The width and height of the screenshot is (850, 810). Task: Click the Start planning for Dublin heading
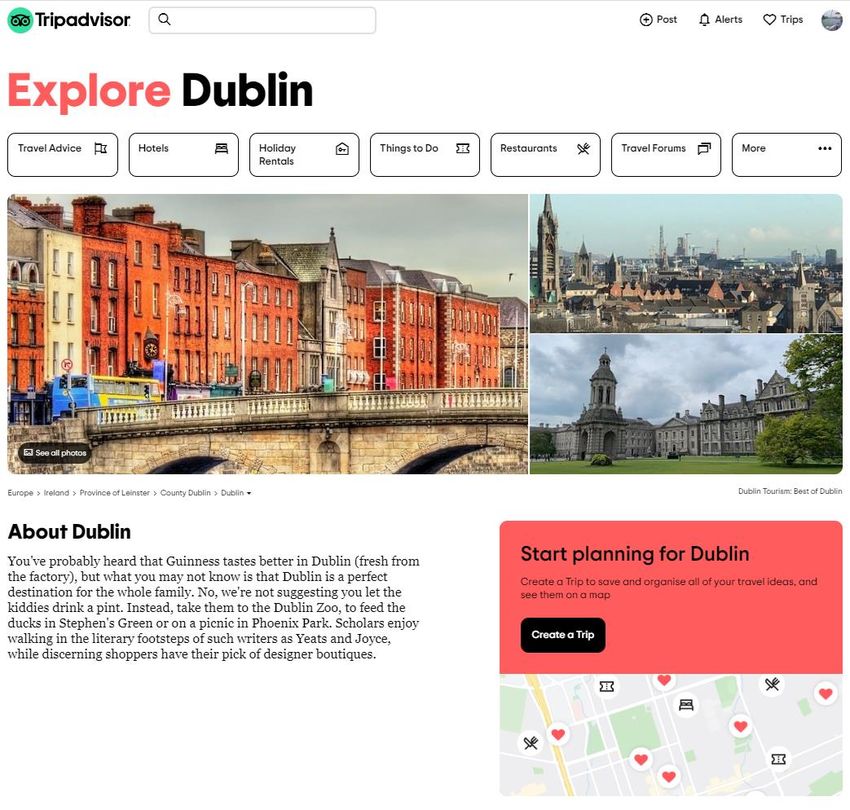click(x=635, y=554)
